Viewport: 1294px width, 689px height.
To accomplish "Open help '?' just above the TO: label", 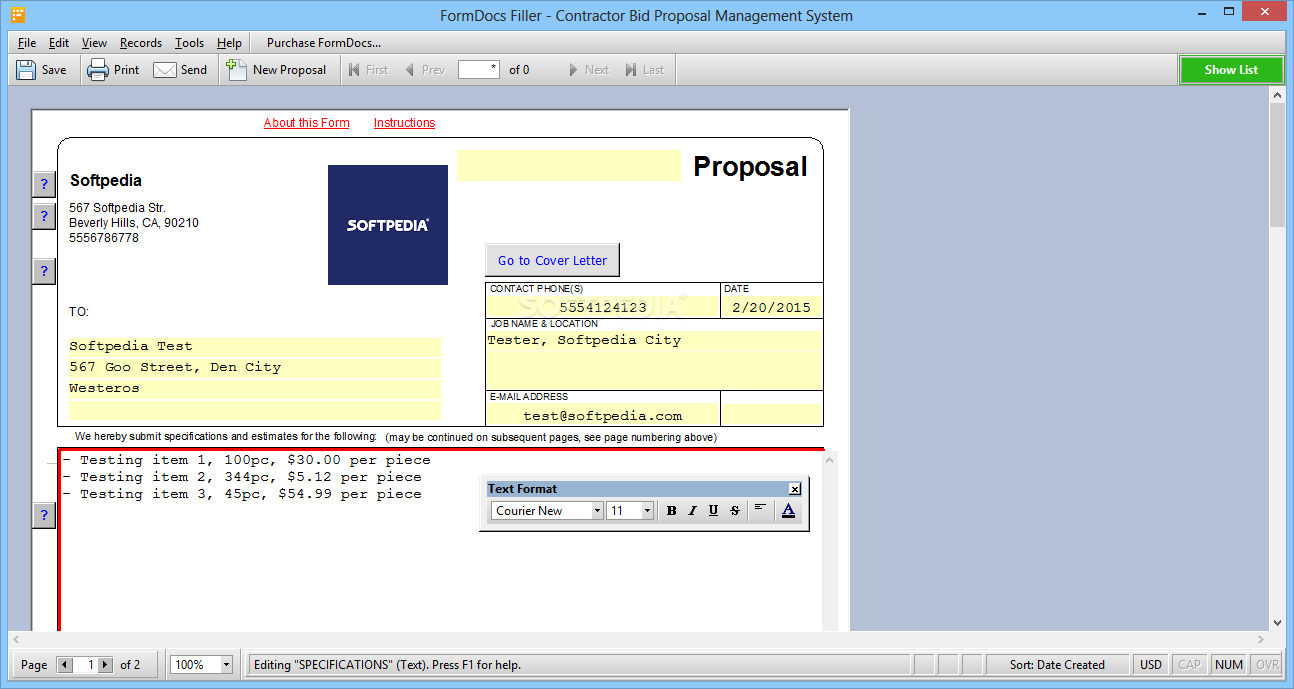I will coord(44,271).
